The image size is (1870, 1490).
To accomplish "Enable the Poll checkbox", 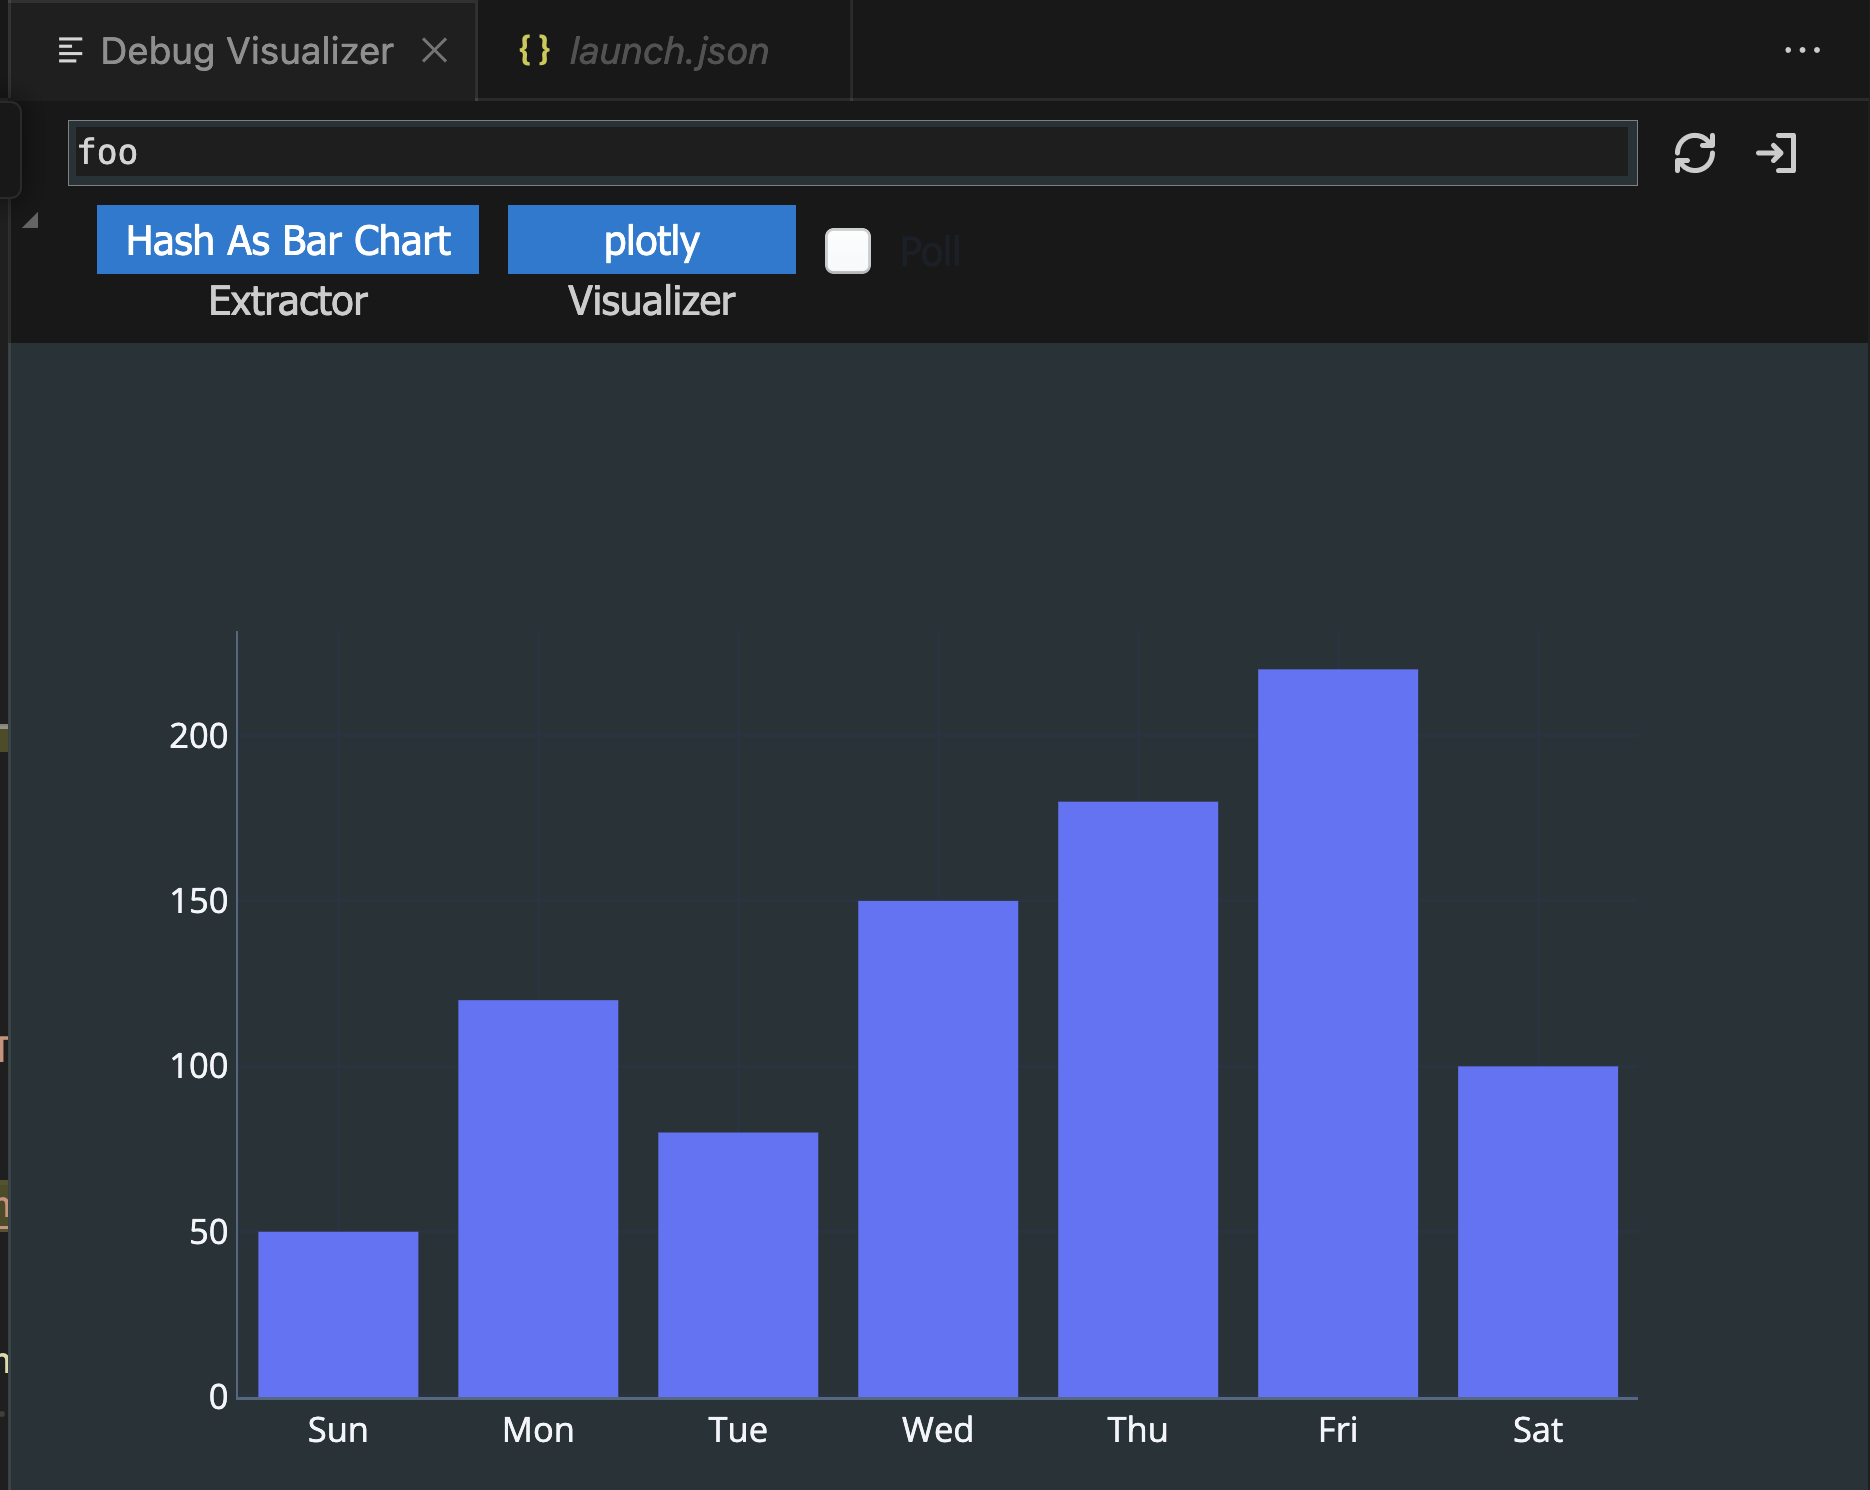I will pyautogui.click(x=847, y=251).
